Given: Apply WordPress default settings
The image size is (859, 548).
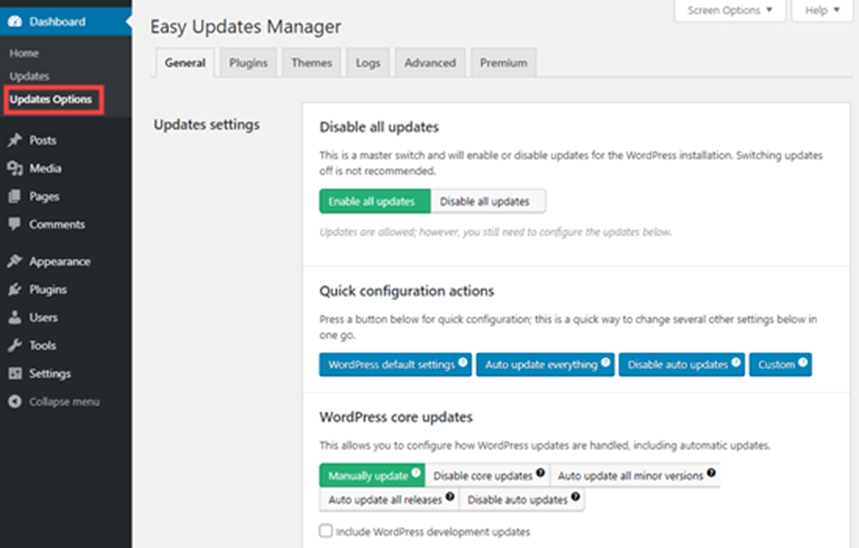Looking at the screenshot, I should pos(395,364).
